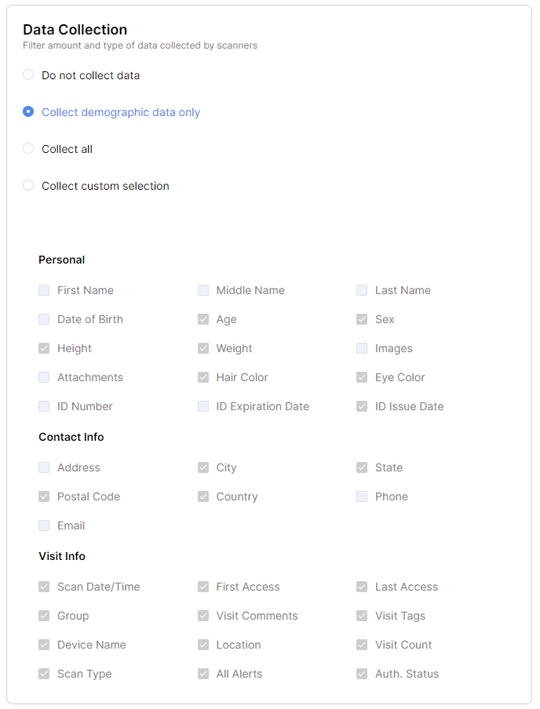Image resolution: width=540 pixels, height=709 pixels.
Task: Tick the Email checkbox
Action: click(44, 525)
